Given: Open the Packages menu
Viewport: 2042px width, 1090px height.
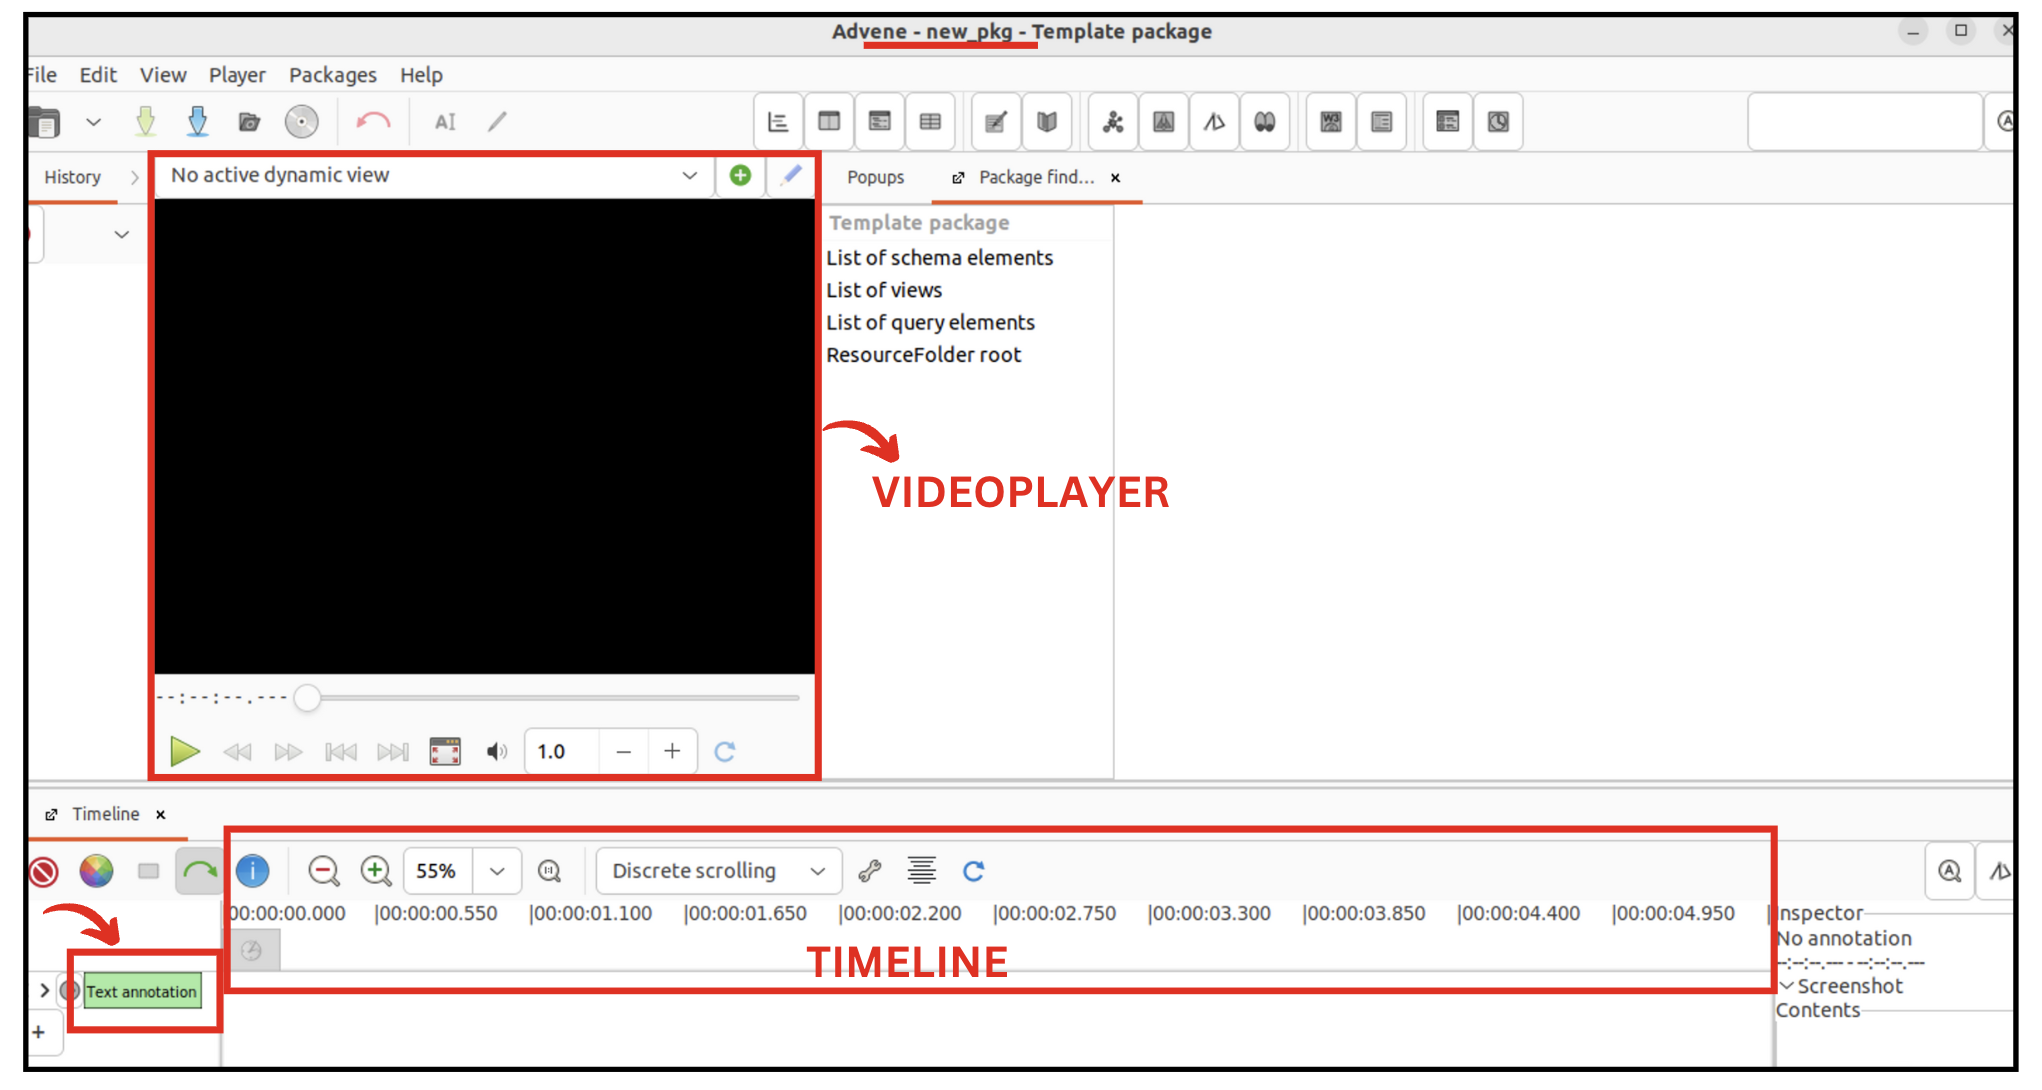Looking at the screenshot, I should pyautogui.click(x=333, y=75).
